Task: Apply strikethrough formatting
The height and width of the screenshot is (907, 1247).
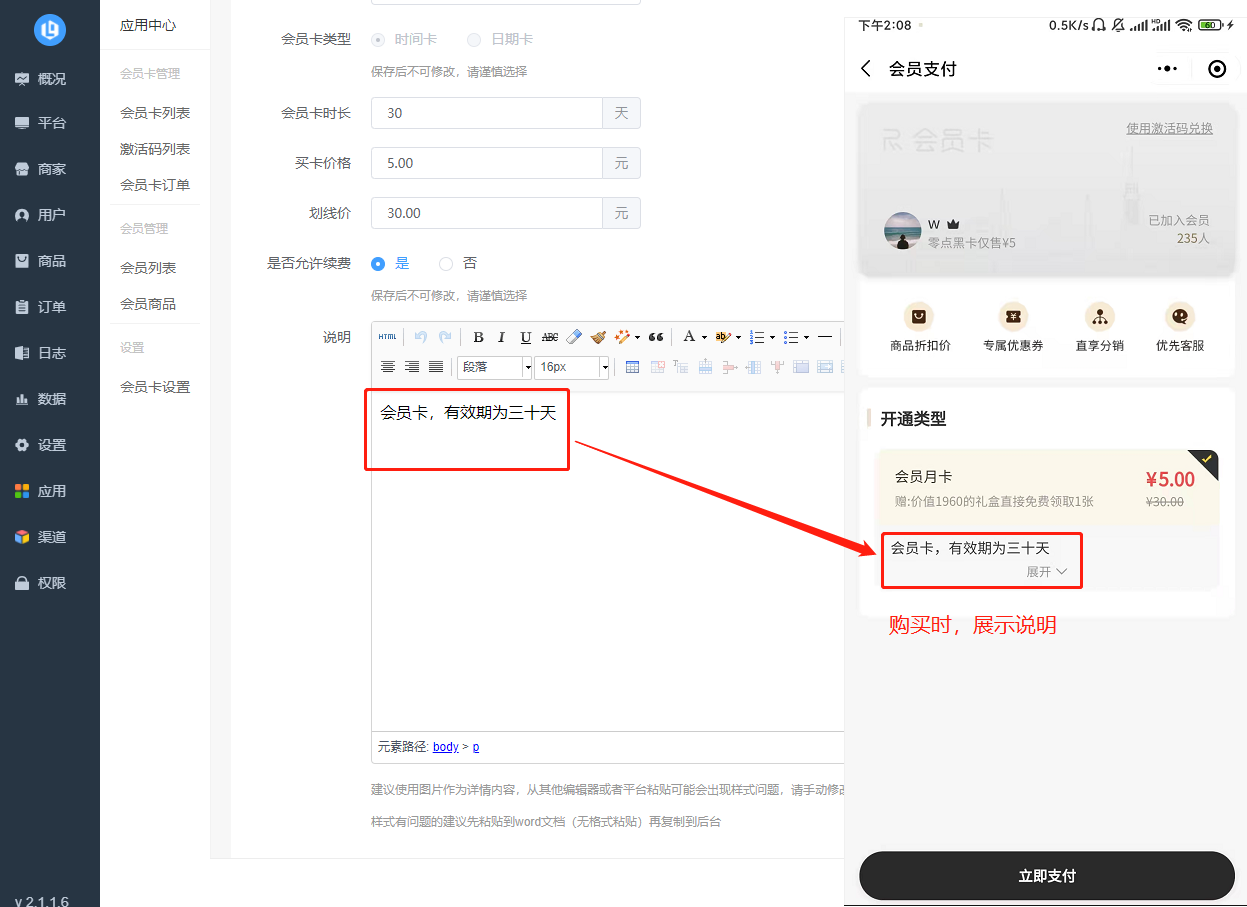Action: (550, 337)
